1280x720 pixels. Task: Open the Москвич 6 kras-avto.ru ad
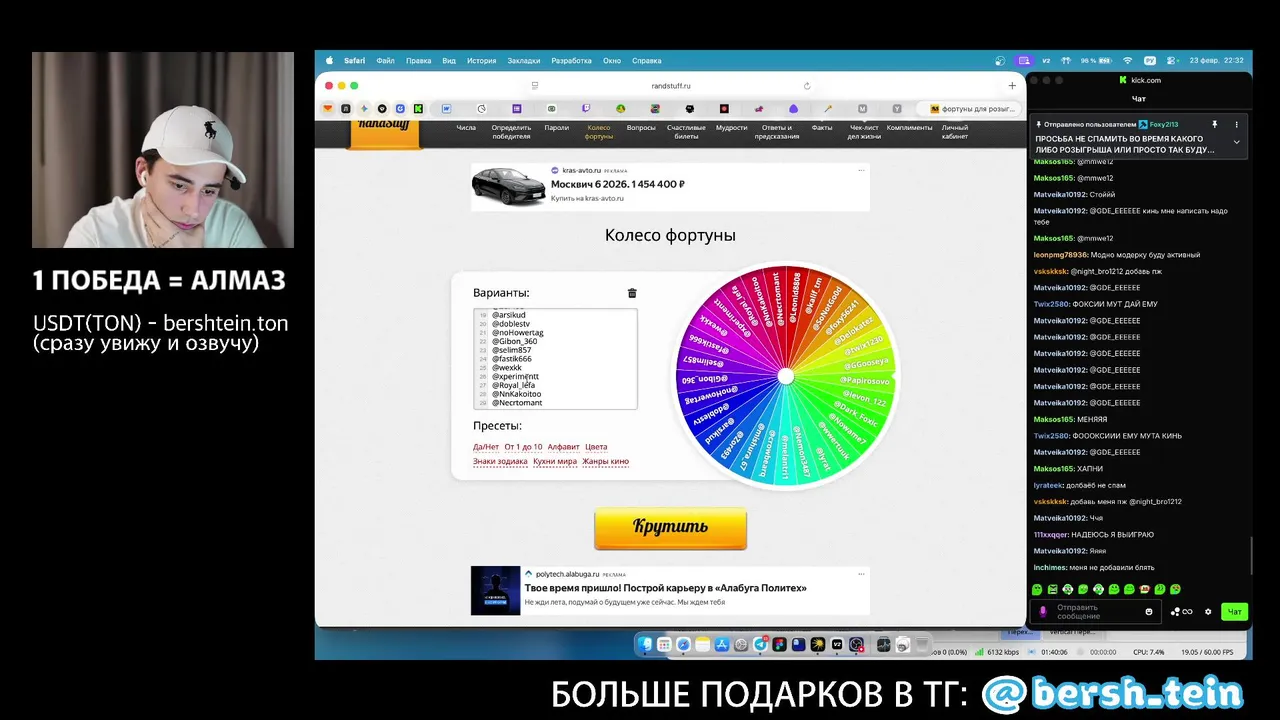670,187
